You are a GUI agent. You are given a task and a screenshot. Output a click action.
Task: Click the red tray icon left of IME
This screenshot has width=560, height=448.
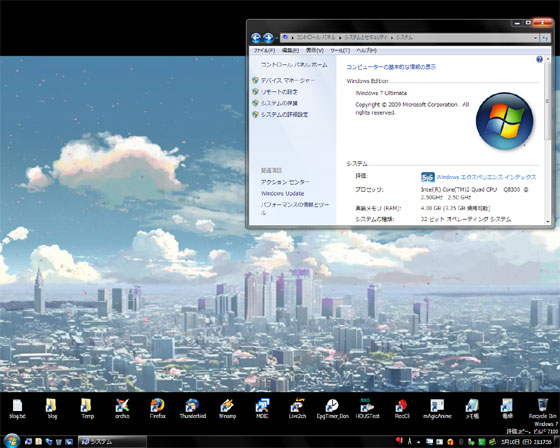tap(399, 441)
